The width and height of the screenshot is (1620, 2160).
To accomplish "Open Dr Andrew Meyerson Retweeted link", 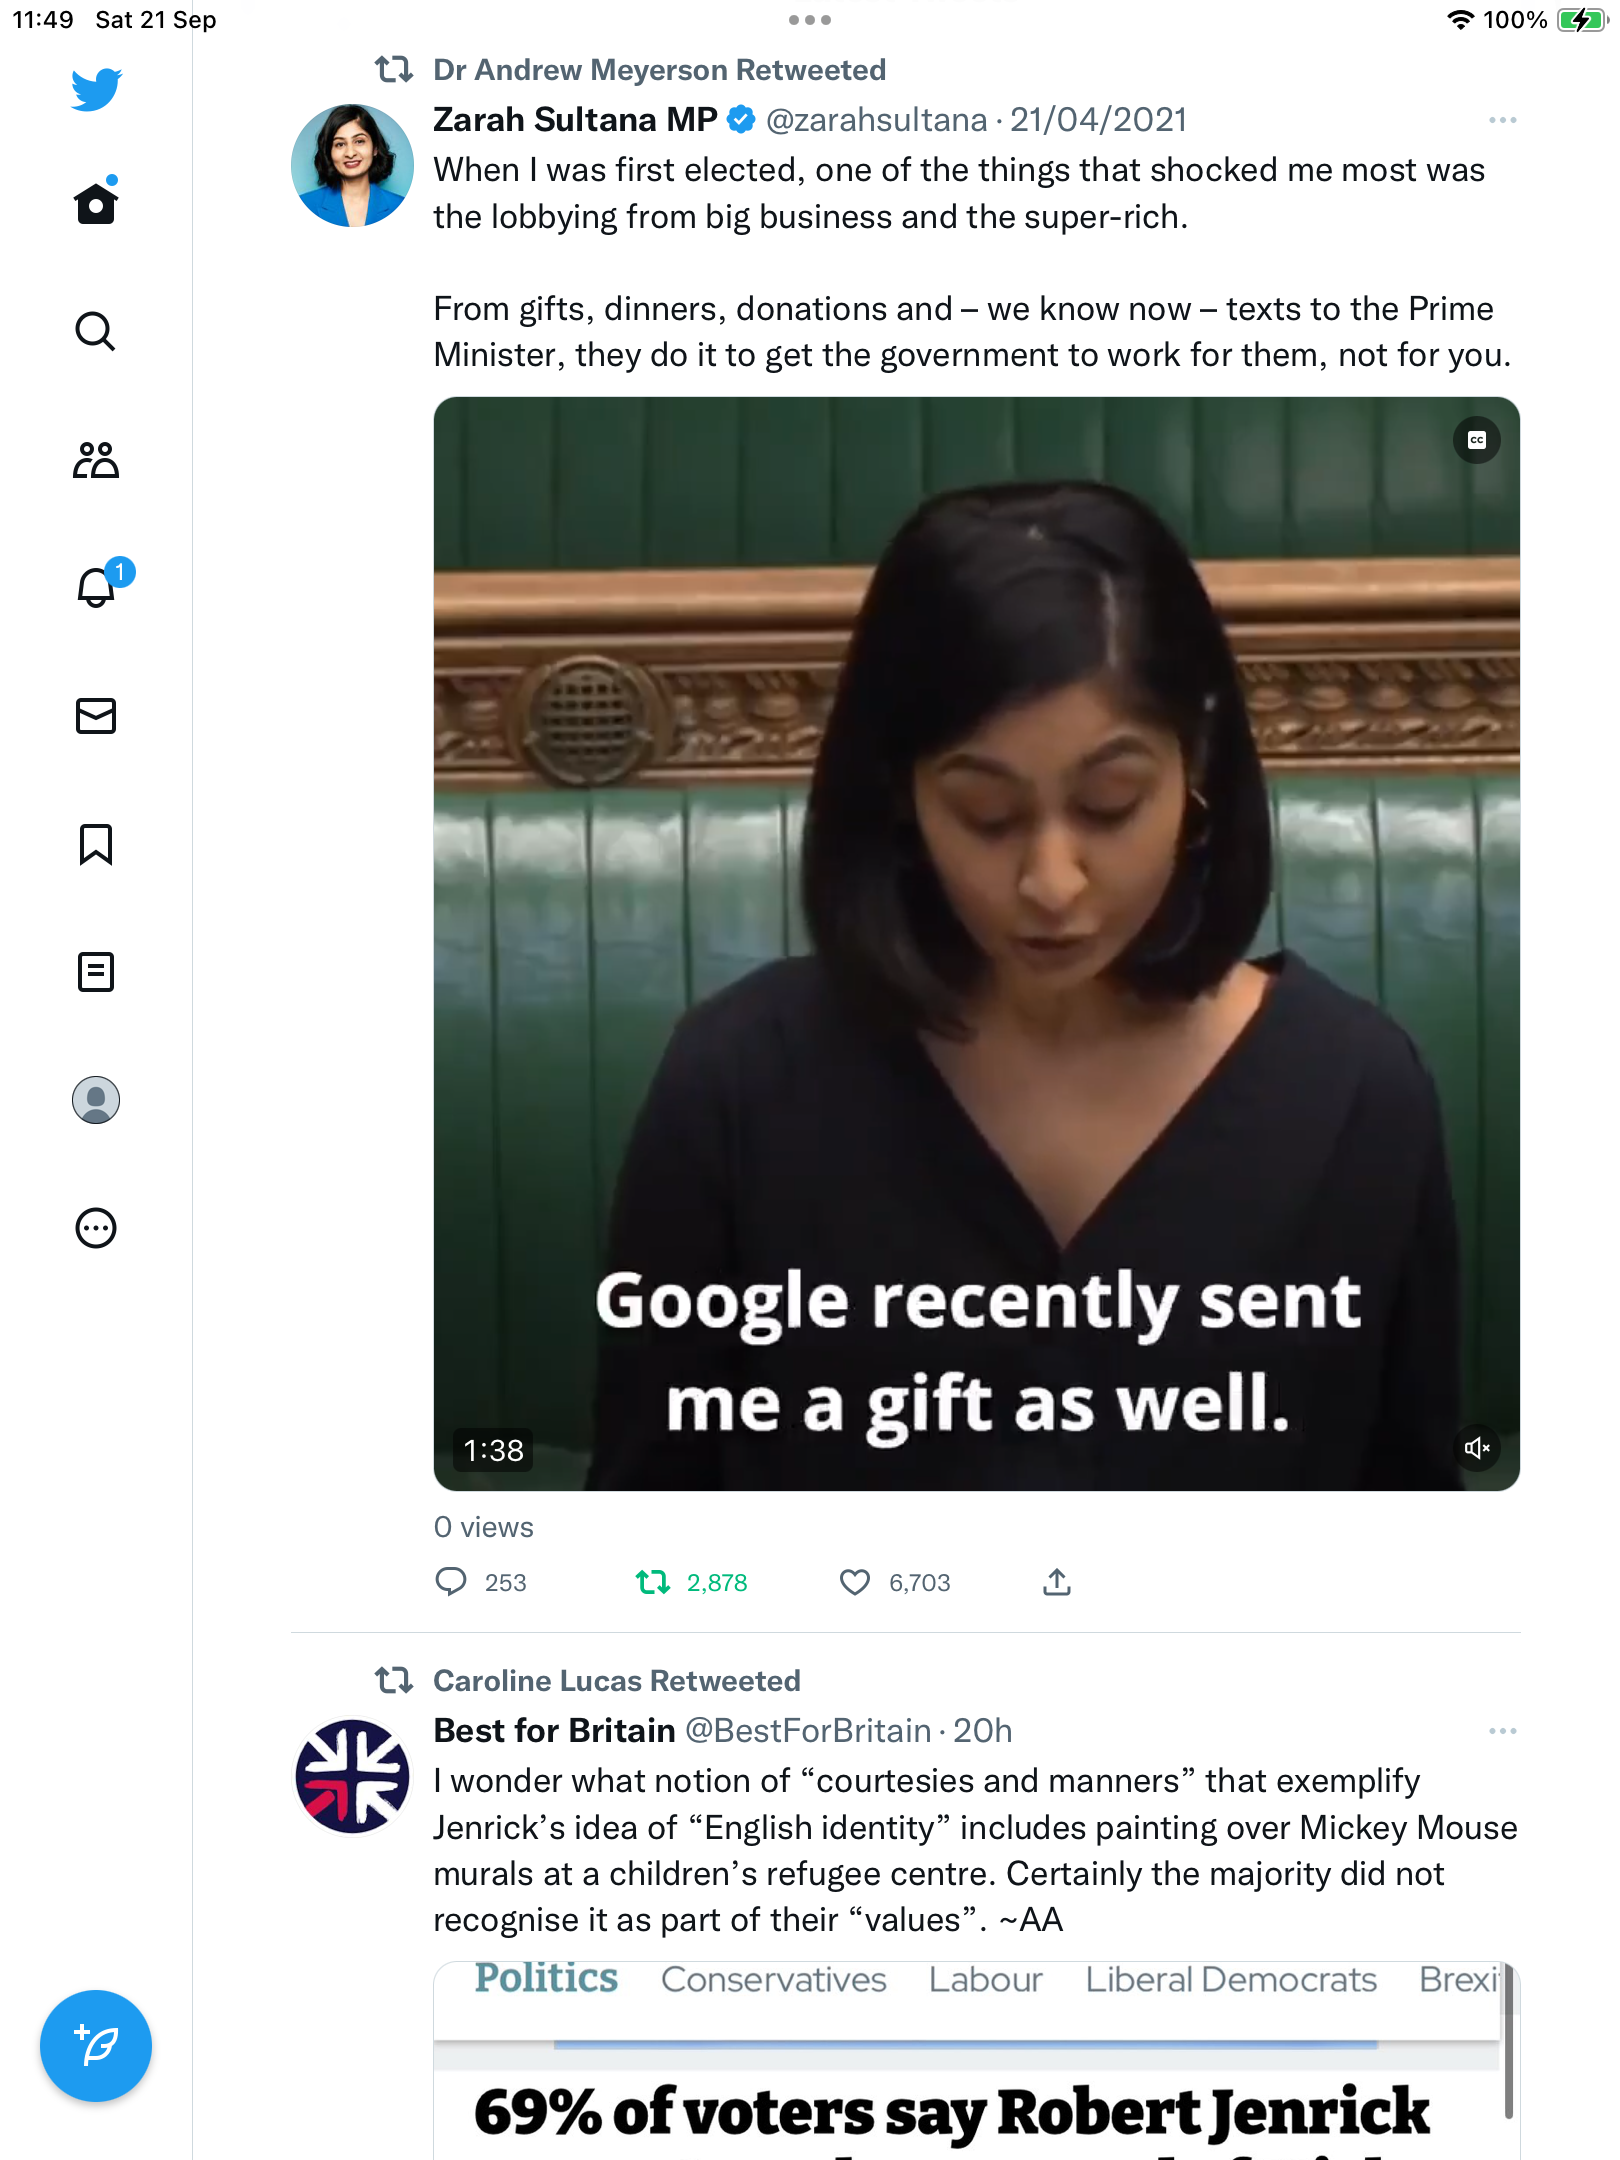I will pyautogui.click(x=659, y=70).
